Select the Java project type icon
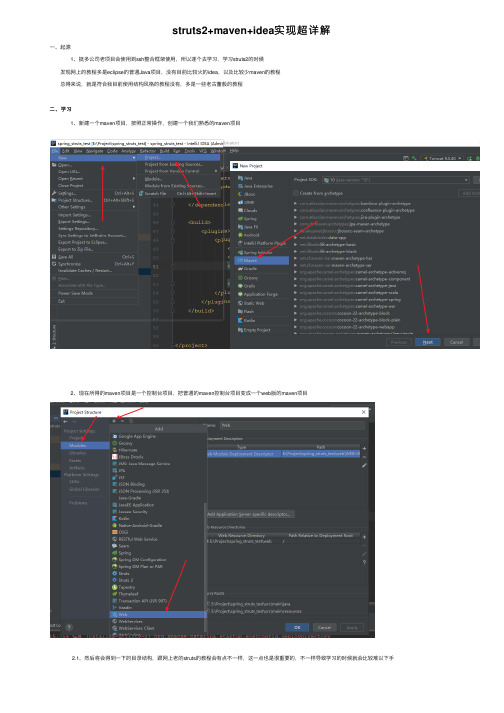Viewport: 504px width, 713px height. [x=240, y=178]
